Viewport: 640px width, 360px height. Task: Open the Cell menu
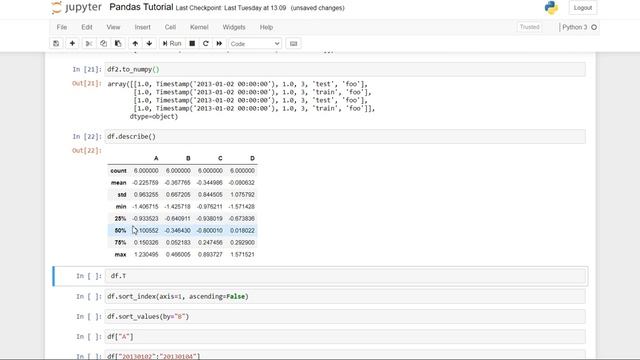pos(170,27)
